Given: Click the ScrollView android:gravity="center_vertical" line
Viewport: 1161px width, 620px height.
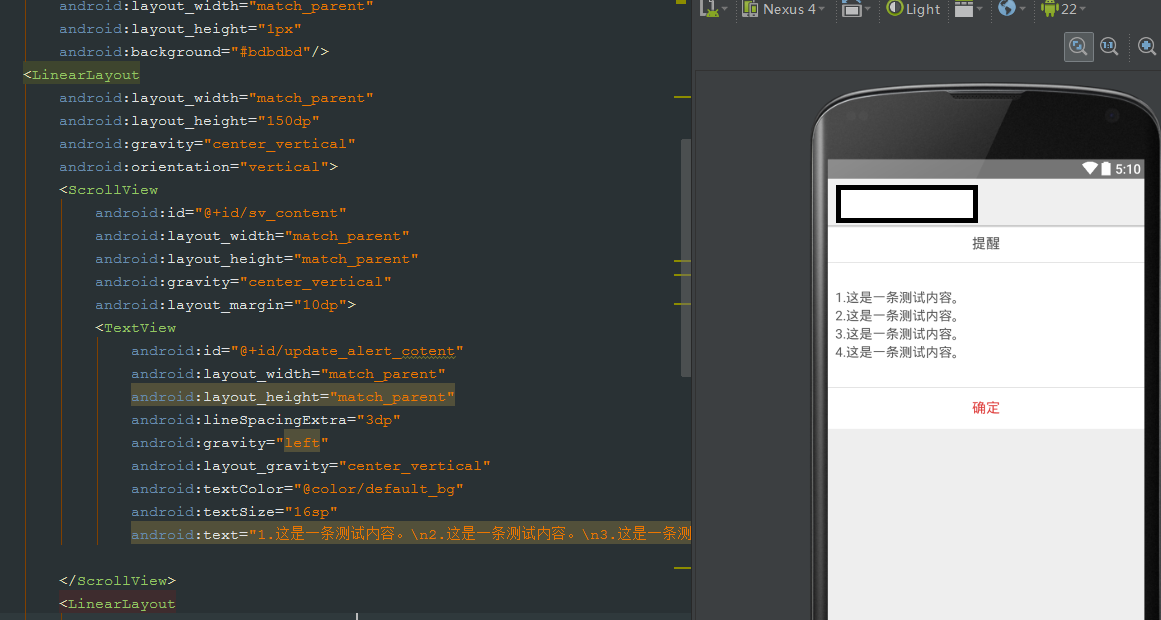Looking at the screenshot, I should 243,281.
